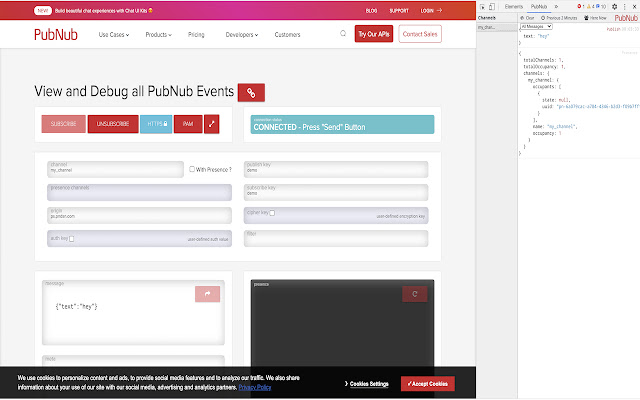
Task: Click Here Now in the DevTools panel
Action: point(595,18)
